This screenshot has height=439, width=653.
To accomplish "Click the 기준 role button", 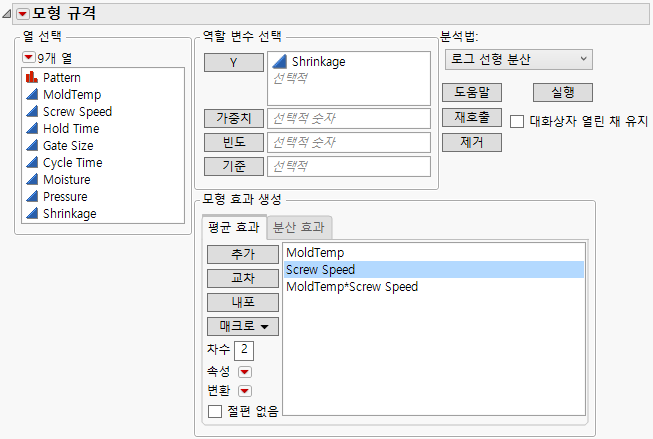I will point(234,167).
